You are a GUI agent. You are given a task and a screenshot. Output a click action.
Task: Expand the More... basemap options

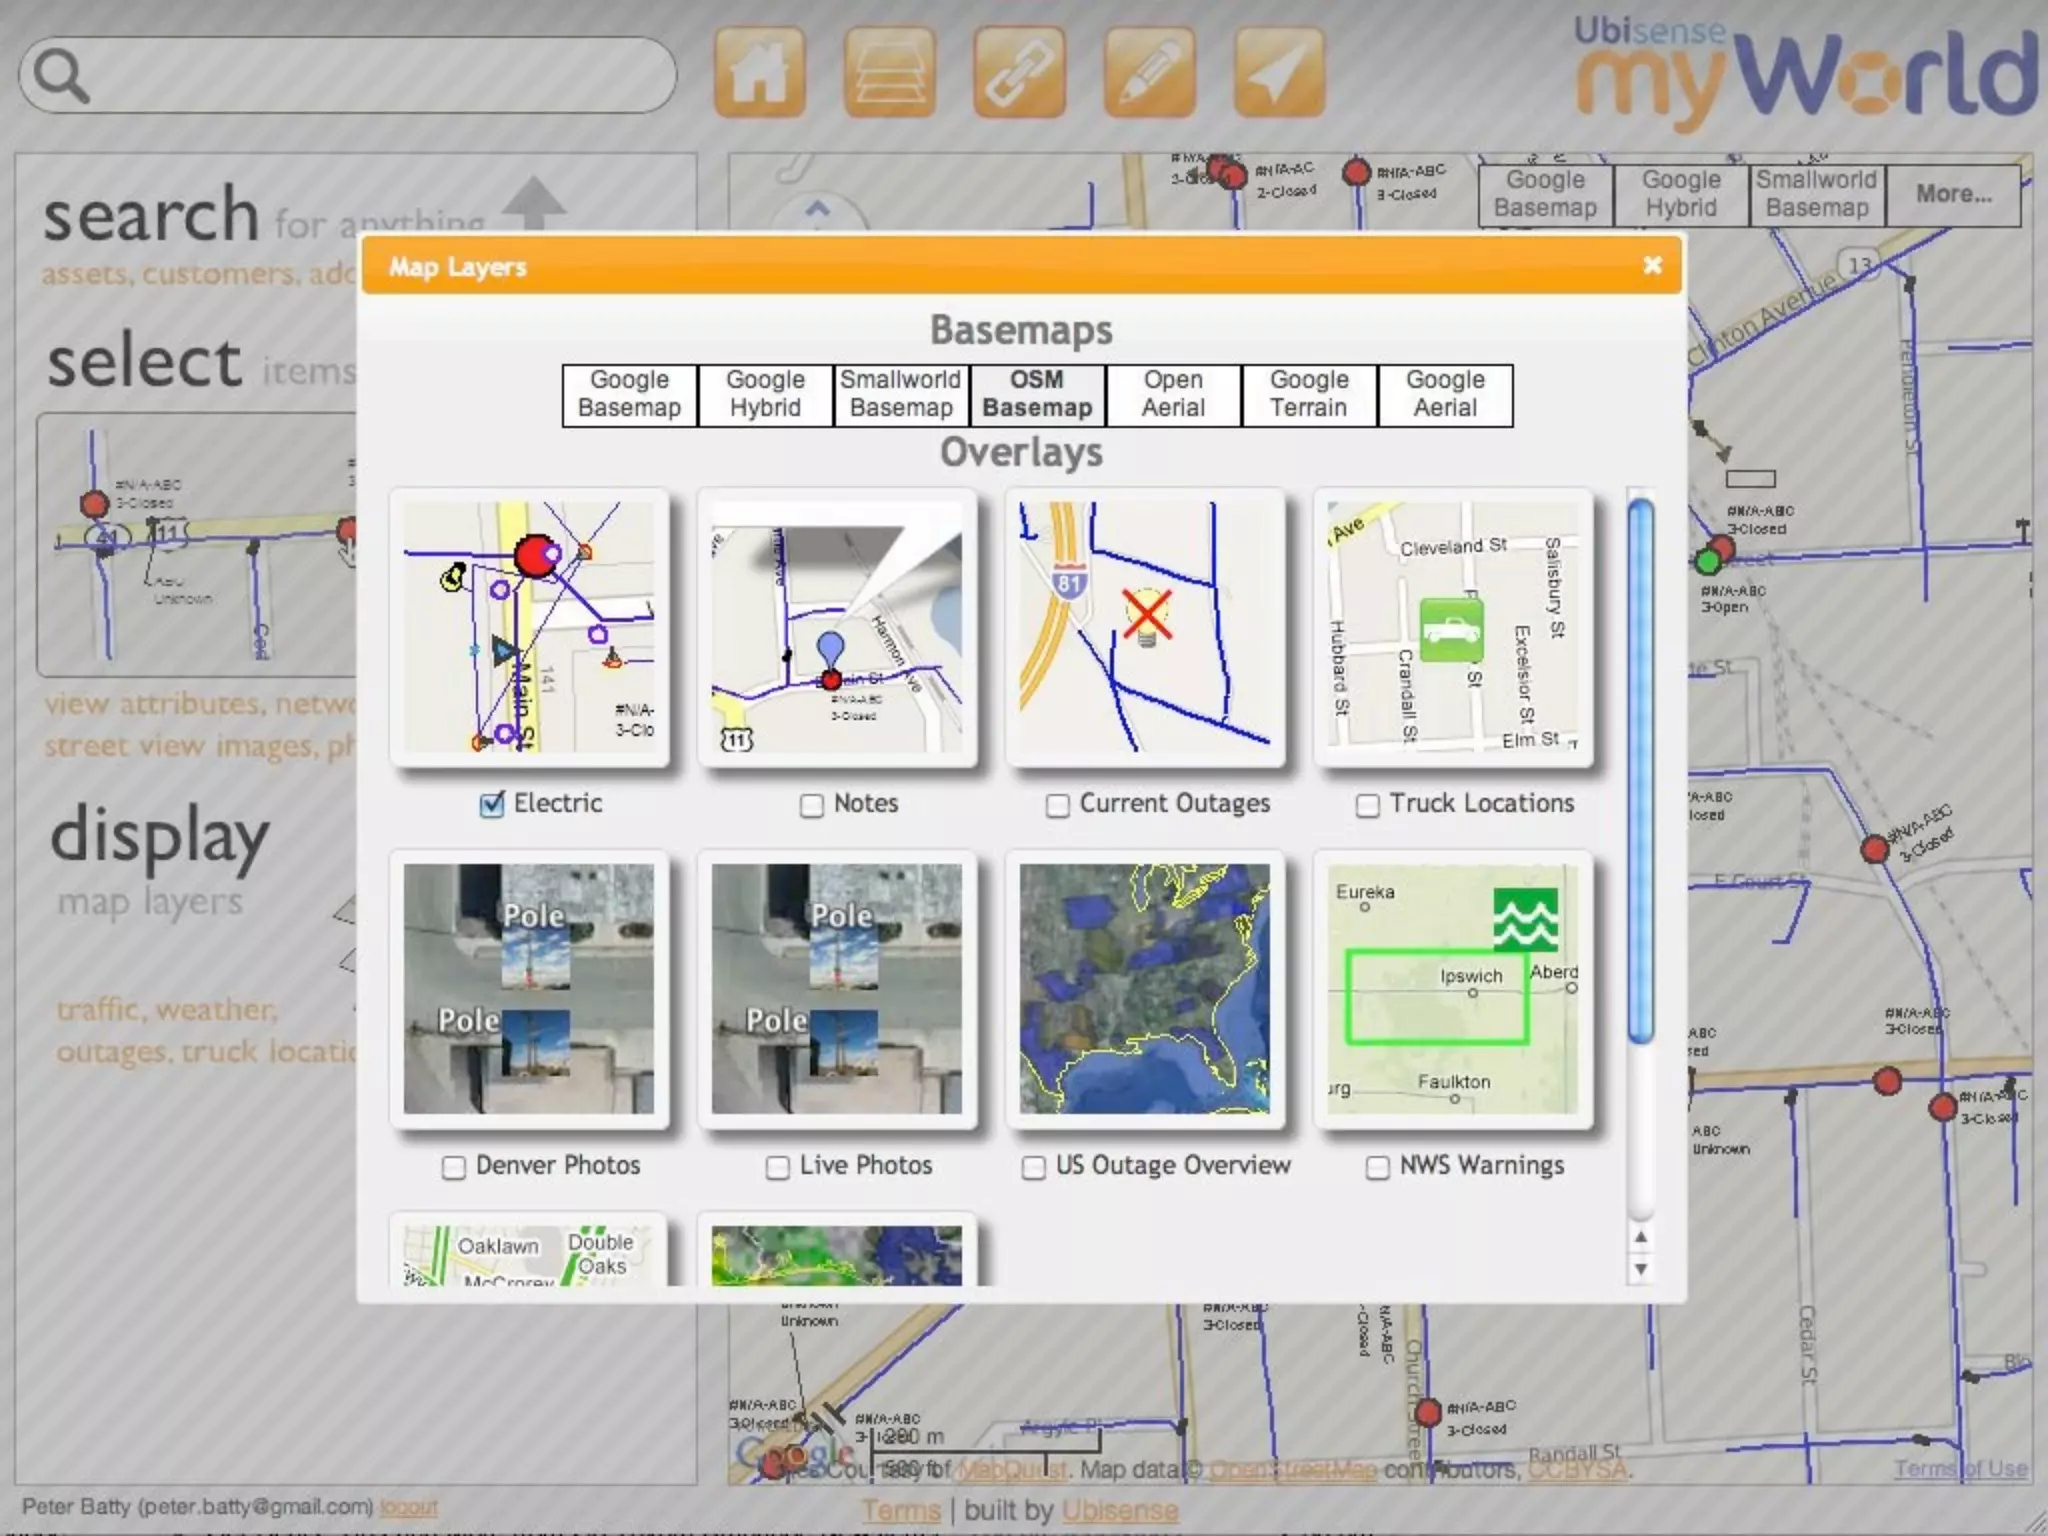point(1953,194)
